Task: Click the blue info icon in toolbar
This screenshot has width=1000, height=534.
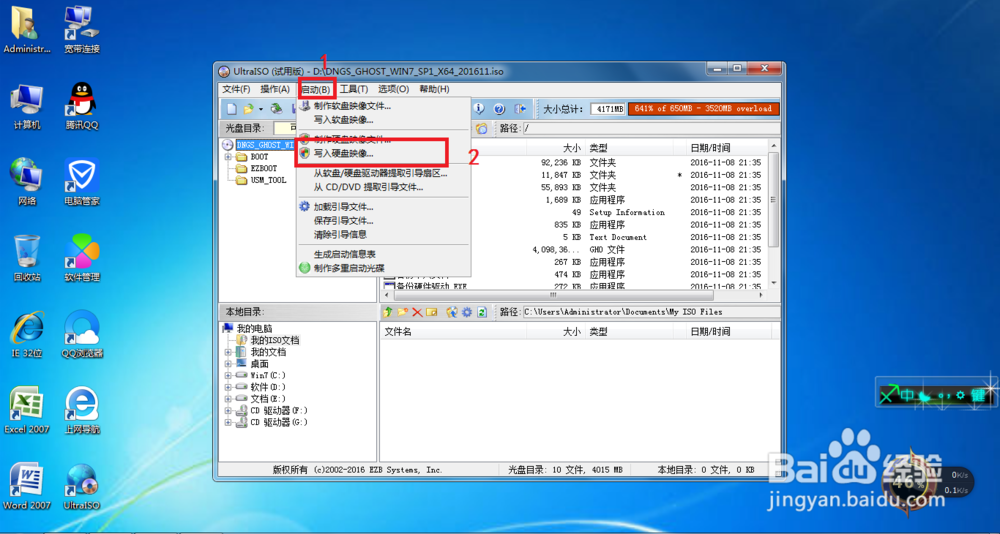Action: [x=478, y=109]
